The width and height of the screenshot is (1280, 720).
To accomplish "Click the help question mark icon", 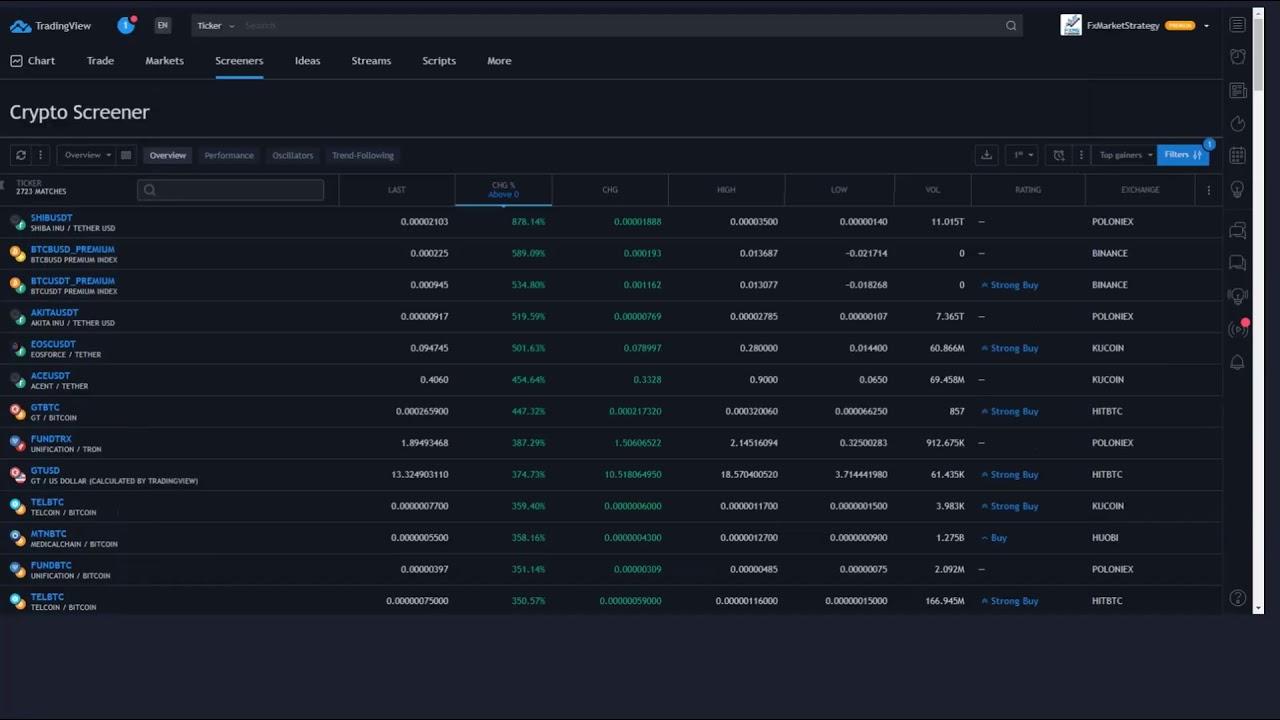I will pos(1238,598).
